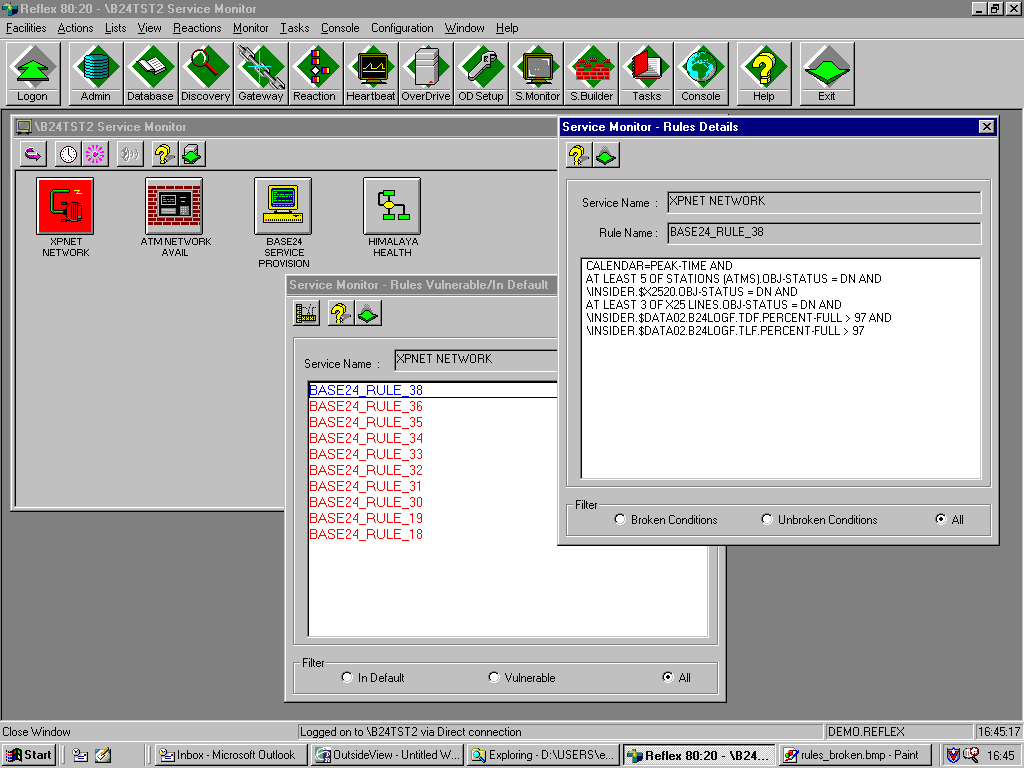This screenshot has height=768, width=1024.
Task: Launch the OverDrive tool
Action: 426,73
